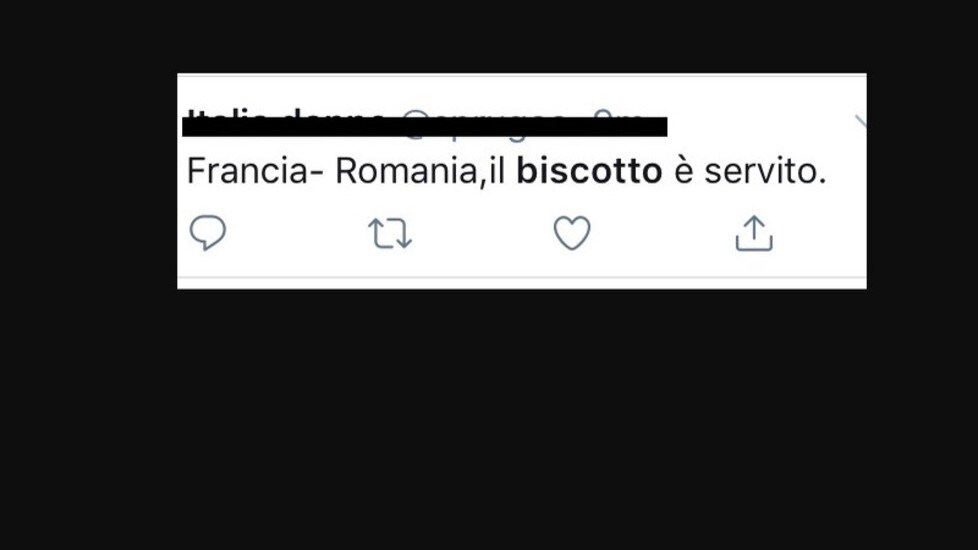Open the share options via upload-arrow icon

(754, 233)
